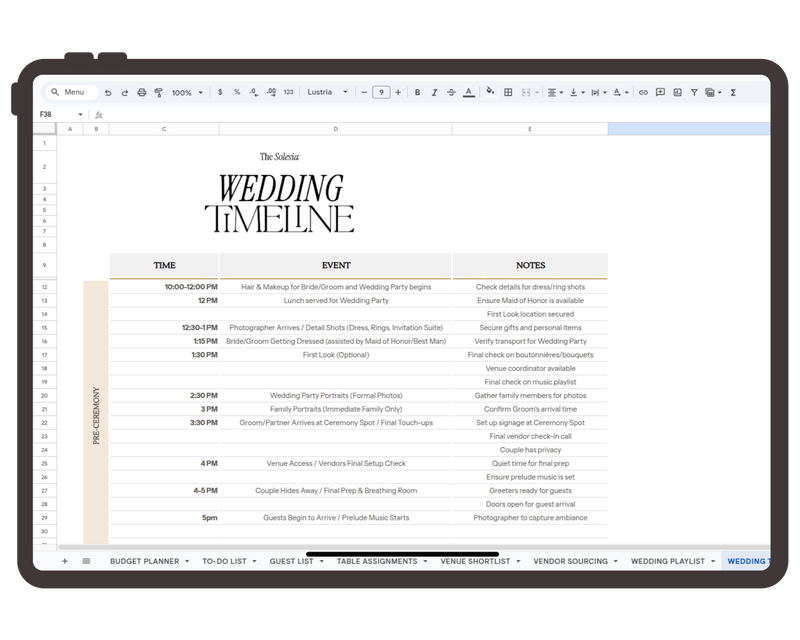Click the Functions sigma icon
The width and height of the screenshot is (800, 640).
733,92
